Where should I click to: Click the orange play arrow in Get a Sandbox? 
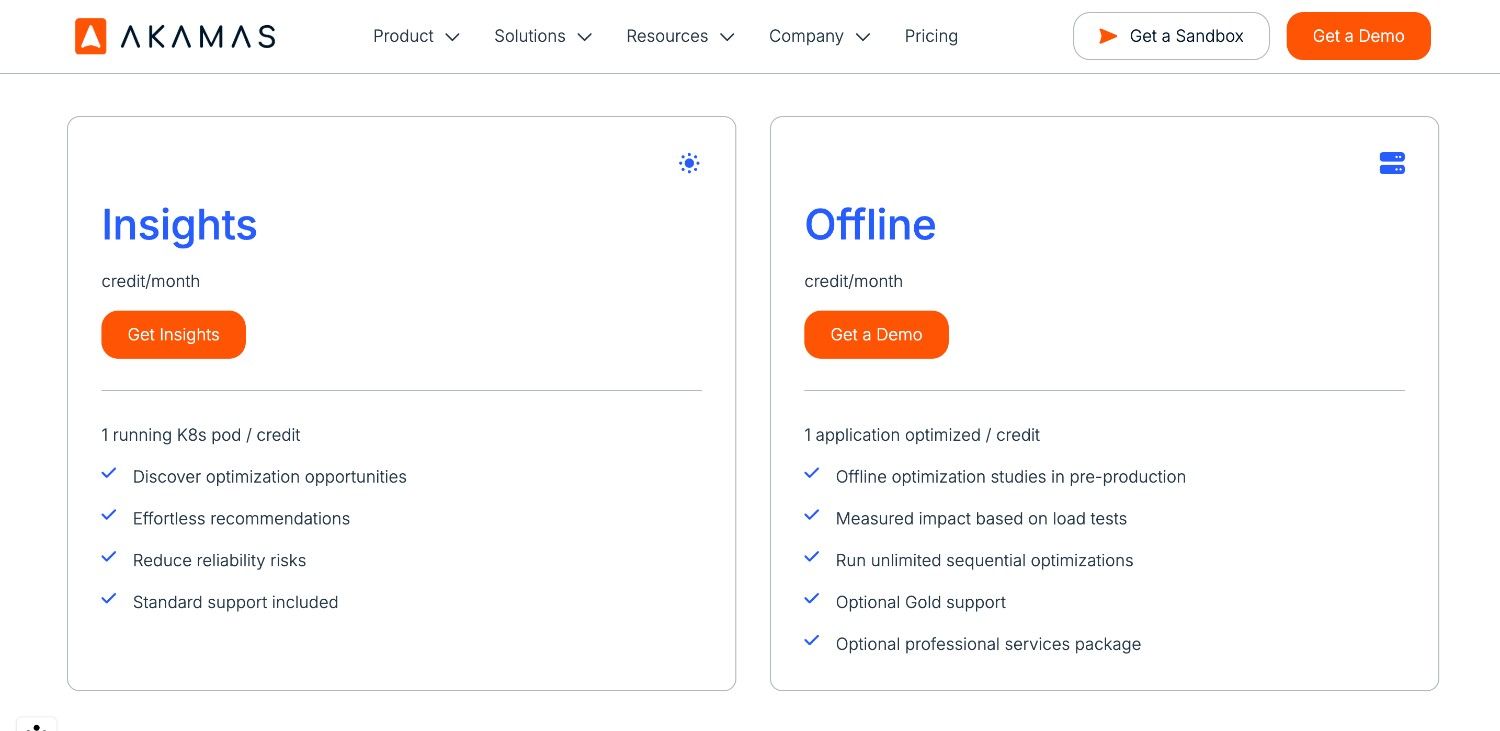click(1108, 36)
